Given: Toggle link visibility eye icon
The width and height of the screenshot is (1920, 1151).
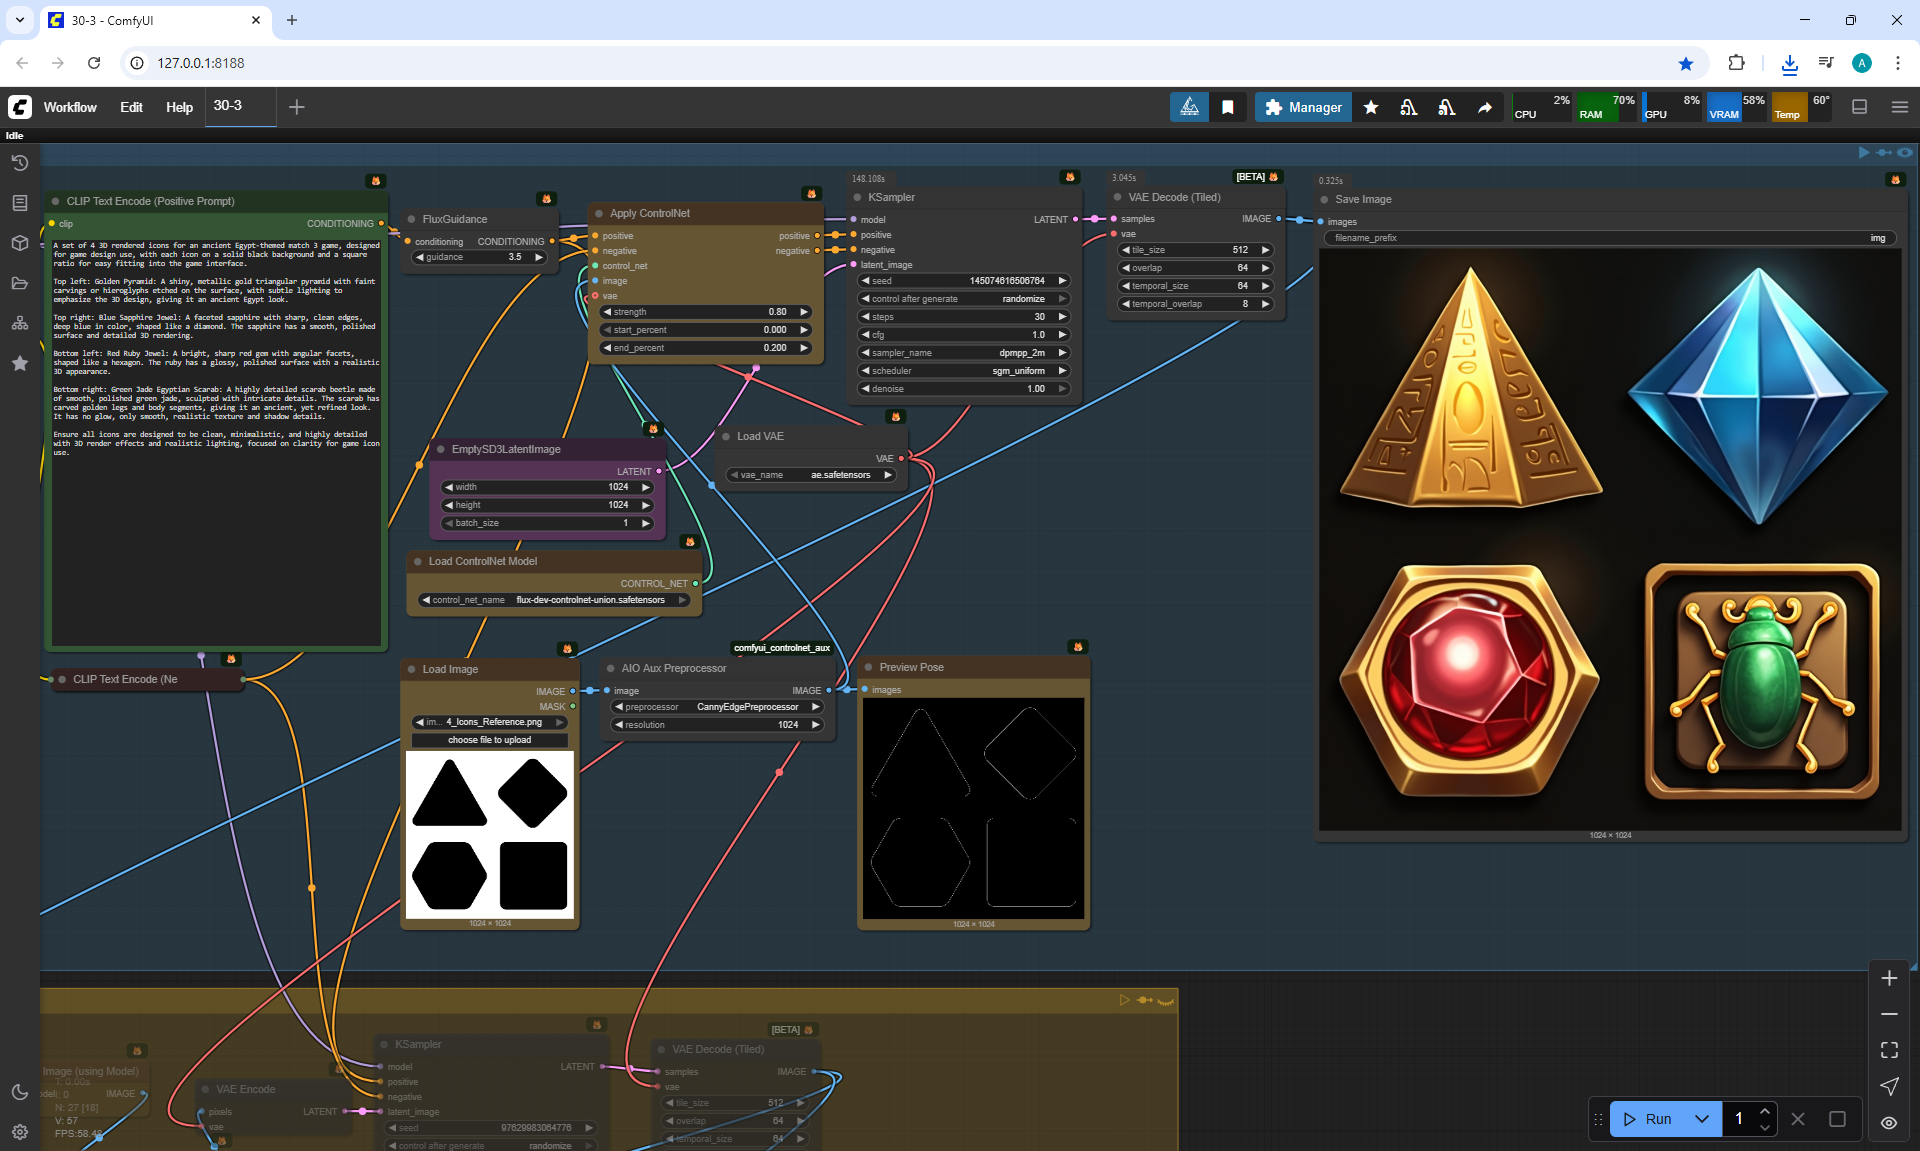Looking at the screenshot, I should click(x=1889, y=1122).
